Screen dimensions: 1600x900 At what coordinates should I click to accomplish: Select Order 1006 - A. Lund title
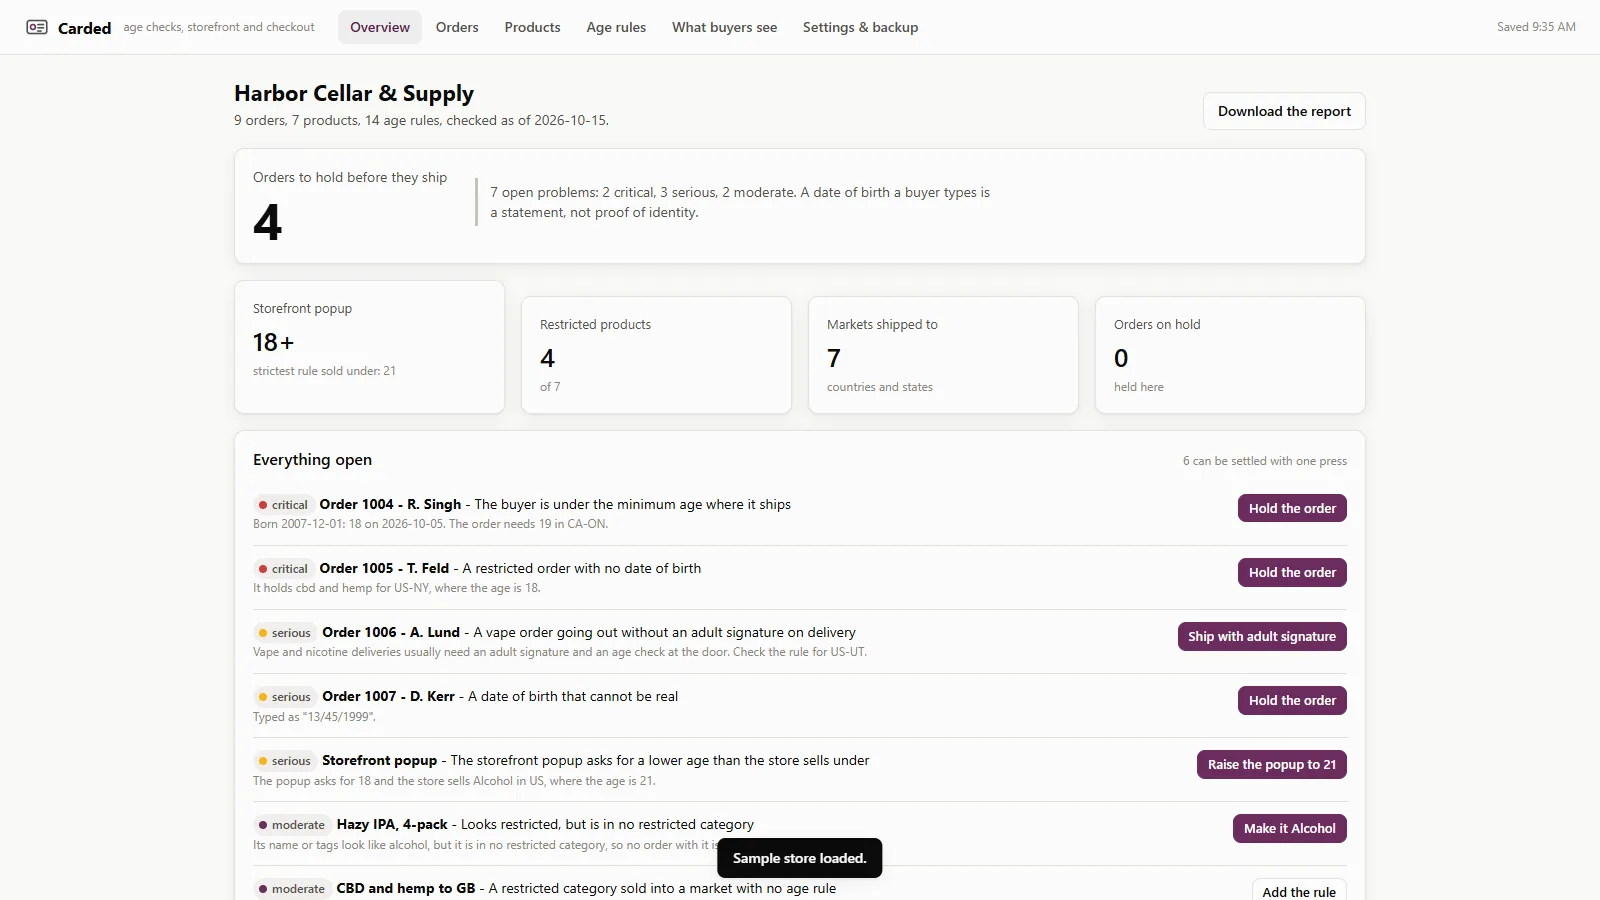tap(391, 632)
